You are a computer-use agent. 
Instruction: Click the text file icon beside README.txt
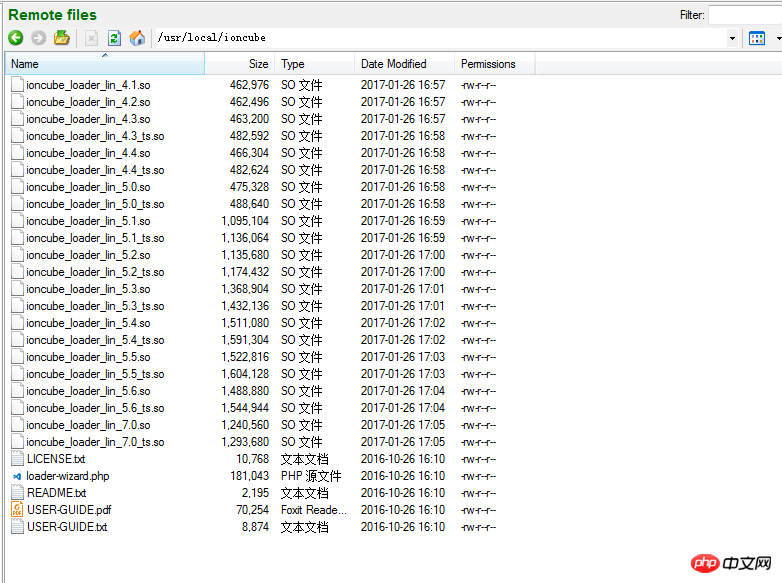pyautogui.click(x=17, y=492)
